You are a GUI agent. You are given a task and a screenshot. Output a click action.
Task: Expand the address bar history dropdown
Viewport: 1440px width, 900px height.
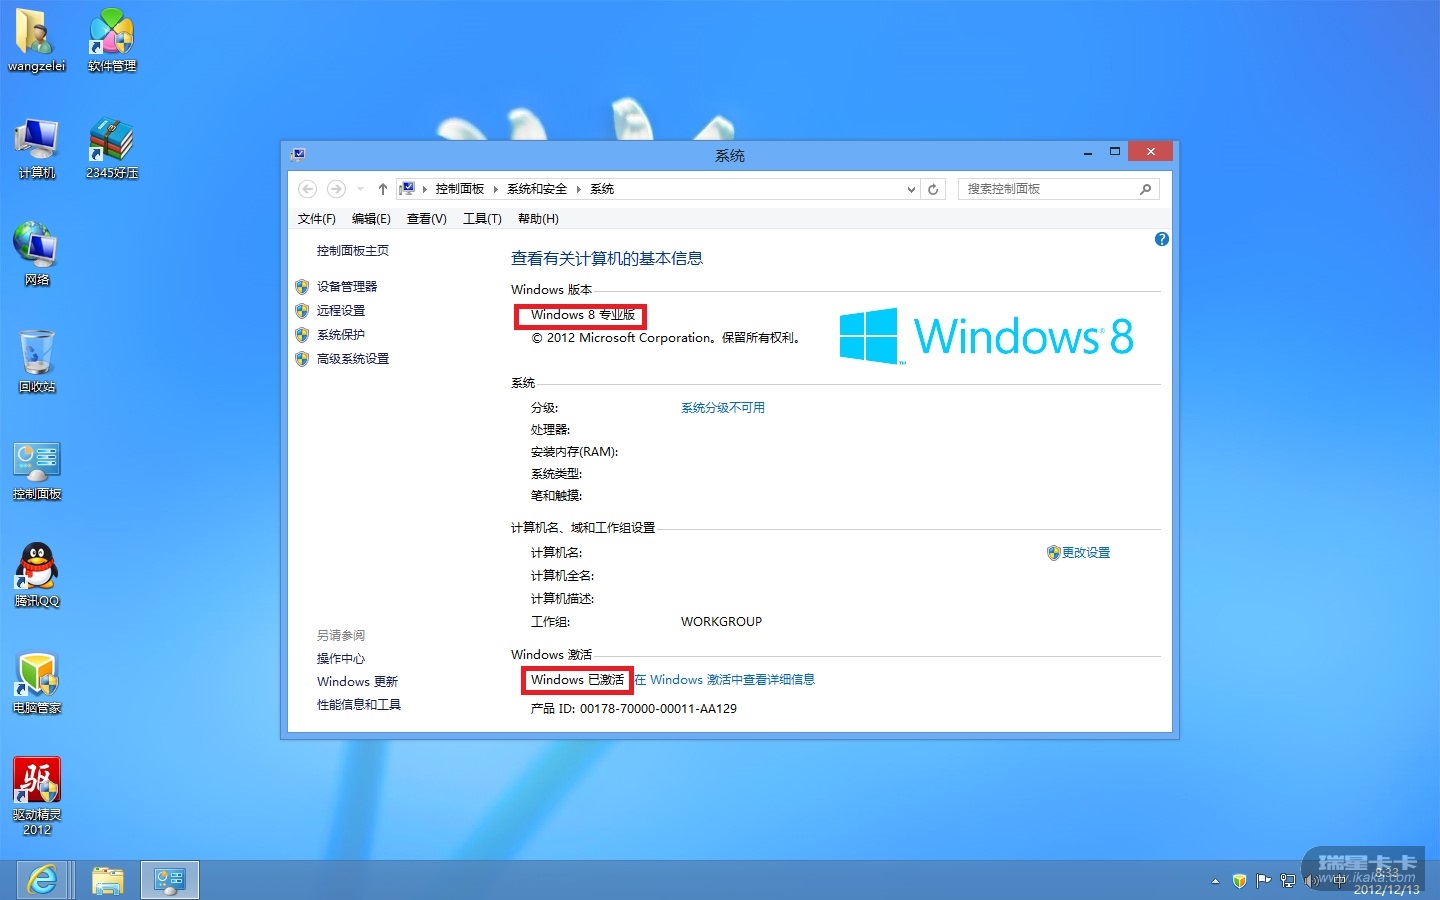[x=911, y=189]
